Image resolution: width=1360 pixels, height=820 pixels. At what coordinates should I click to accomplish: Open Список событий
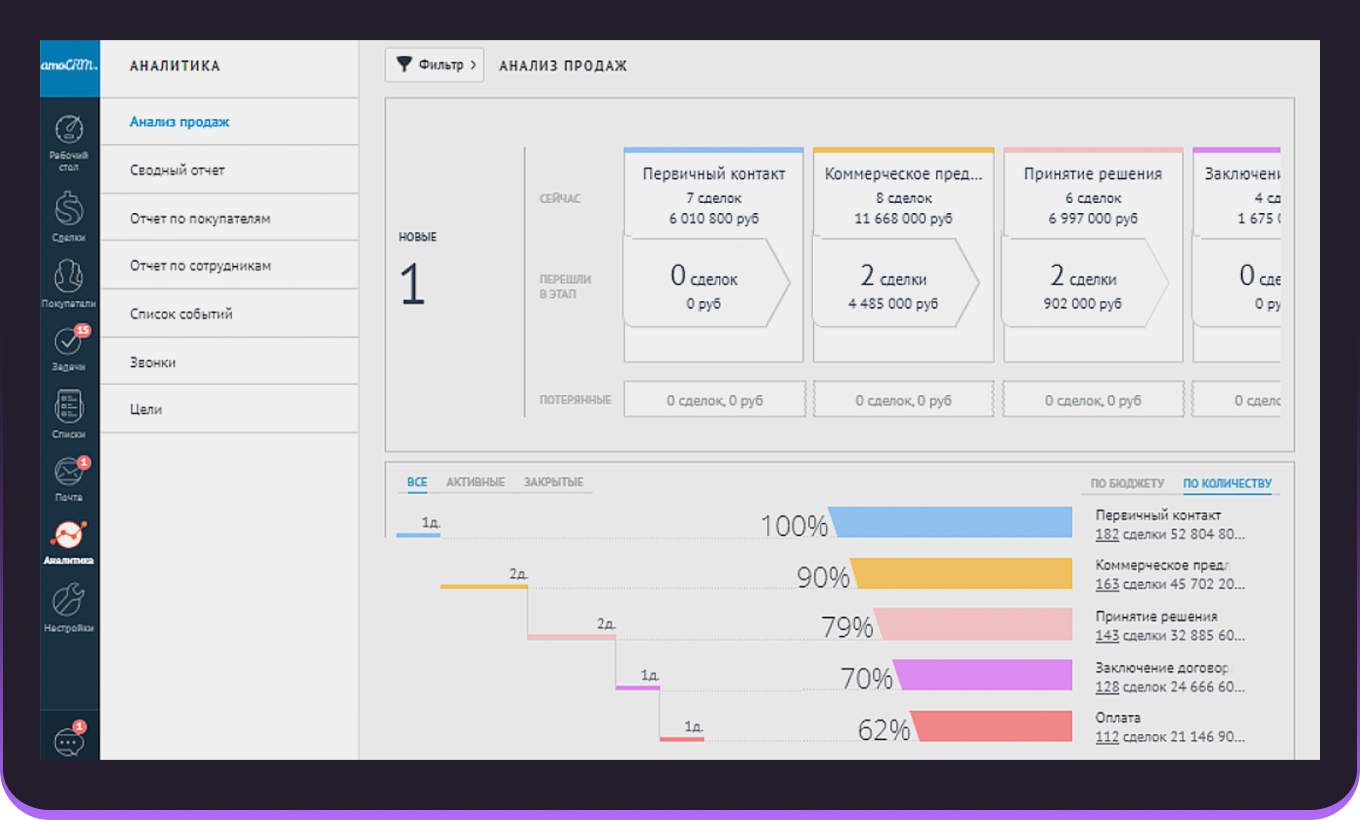click(x=181, y=314)
